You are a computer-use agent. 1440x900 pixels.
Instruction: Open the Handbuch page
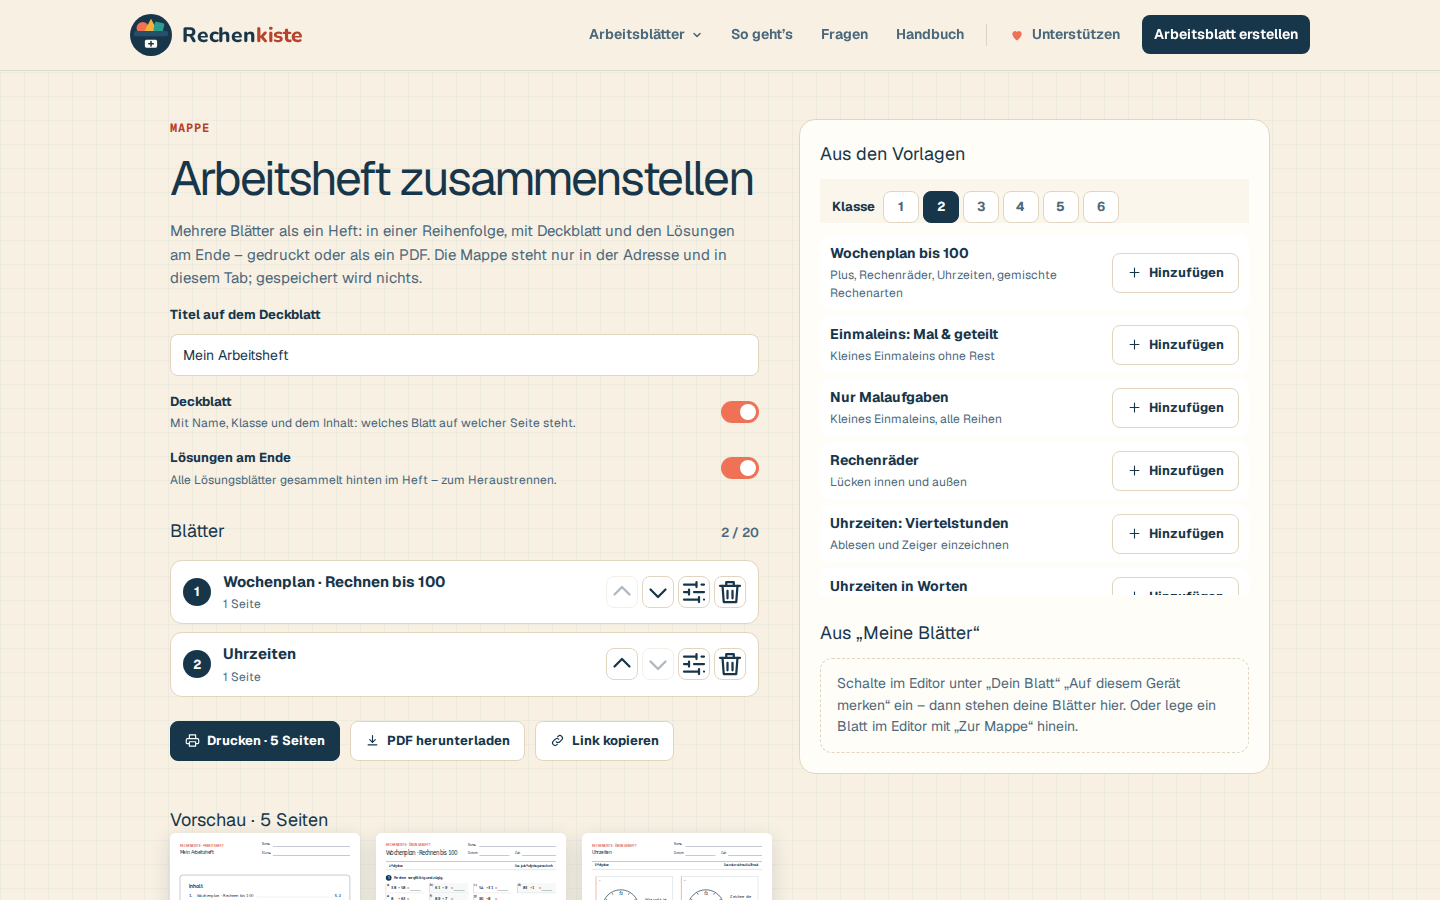[930, 34]
